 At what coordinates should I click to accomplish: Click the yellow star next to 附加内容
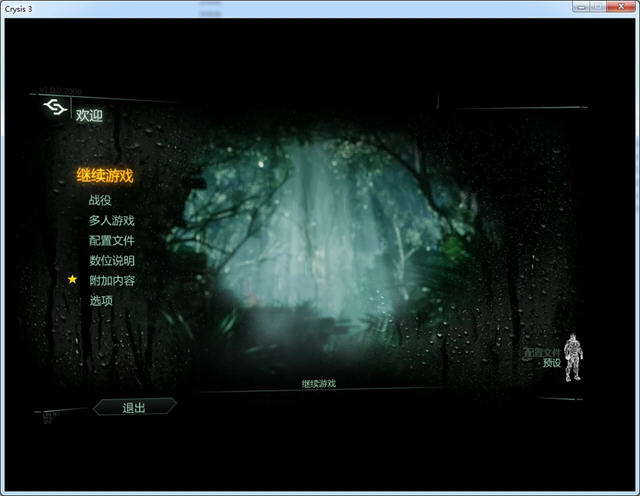point(73,279)
